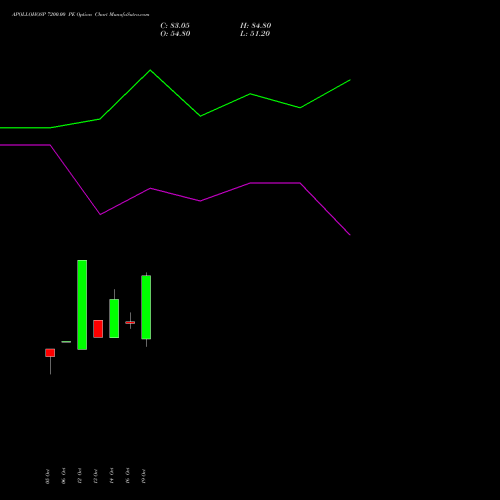
Task: Select the thin flat green candle near 06 Oct
Action: [66, 342]
